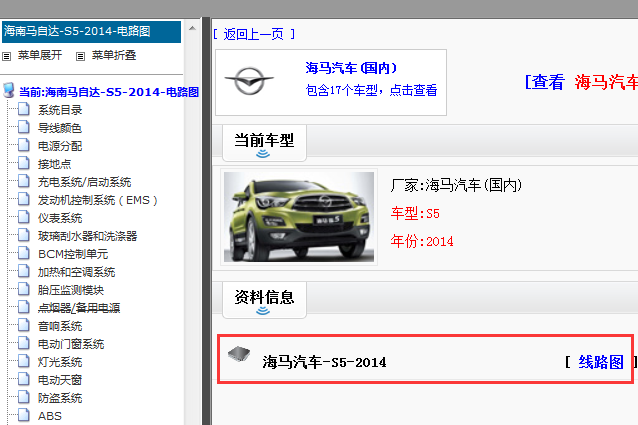Click the document icon next to 灯光系统
Viewport: 638px width, 425px height.
click(x=24, y=361)
